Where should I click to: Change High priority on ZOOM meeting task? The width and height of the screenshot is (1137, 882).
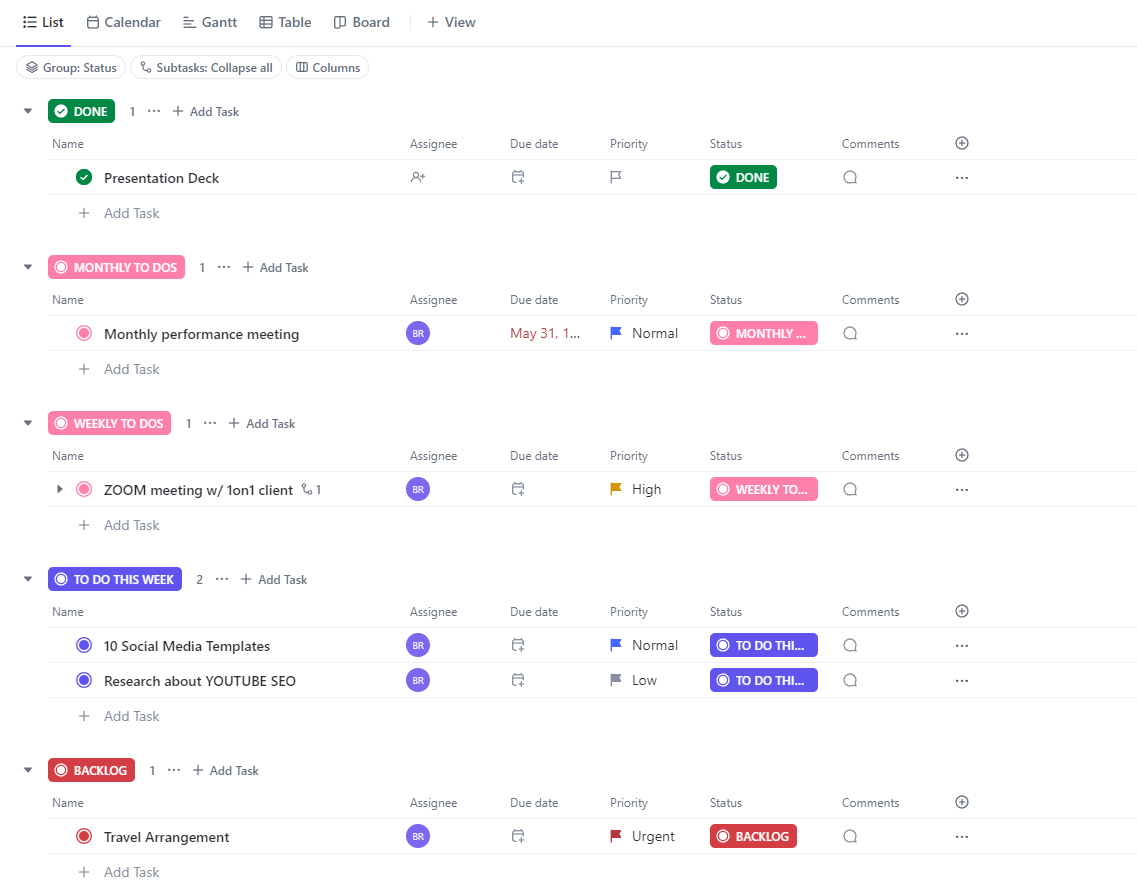point(636,489)
